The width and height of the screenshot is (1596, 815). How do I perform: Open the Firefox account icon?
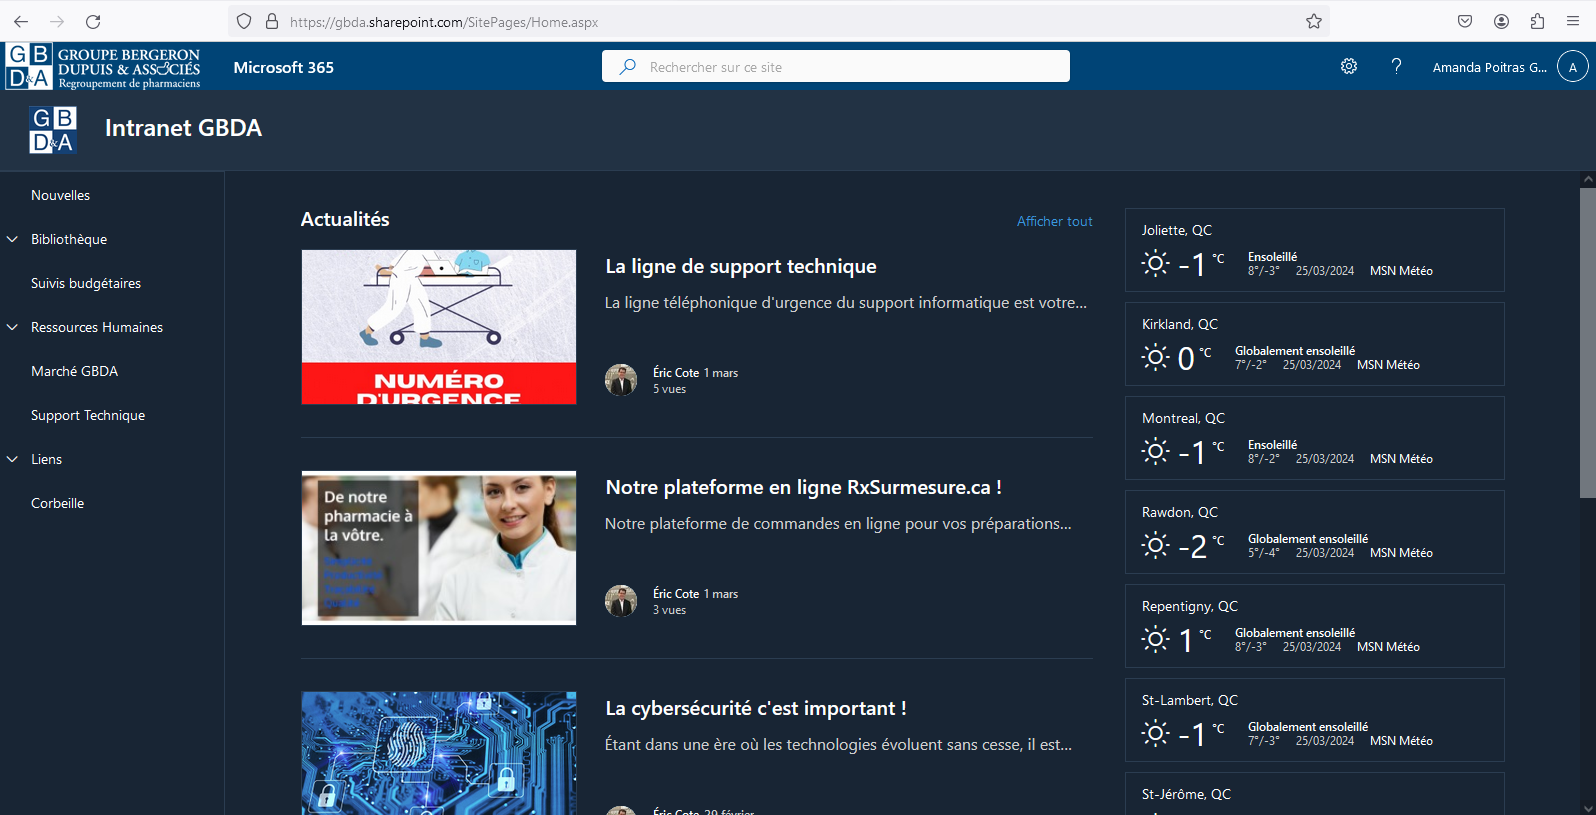1501,21
